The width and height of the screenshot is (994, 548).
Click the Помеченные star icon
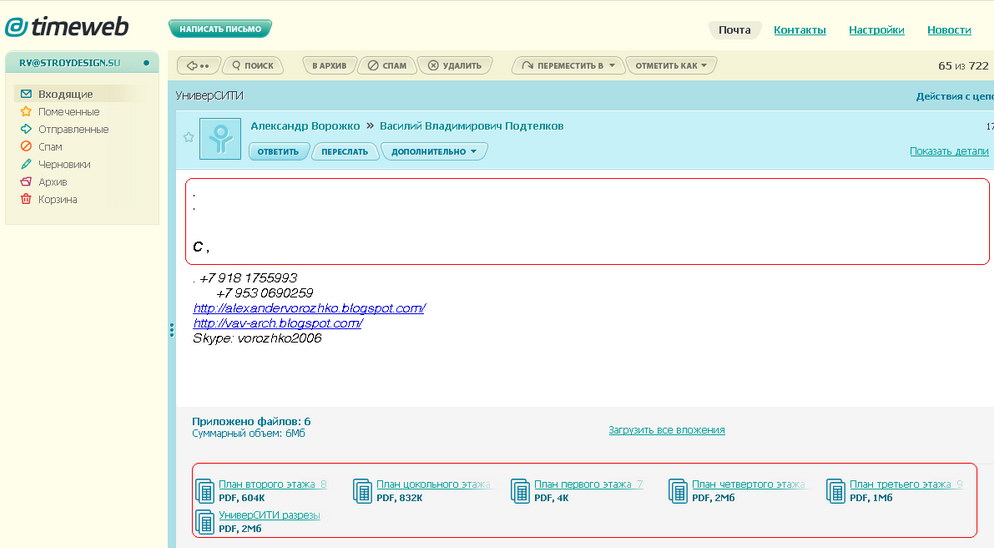pyautogui.click(x=26, y=112)
